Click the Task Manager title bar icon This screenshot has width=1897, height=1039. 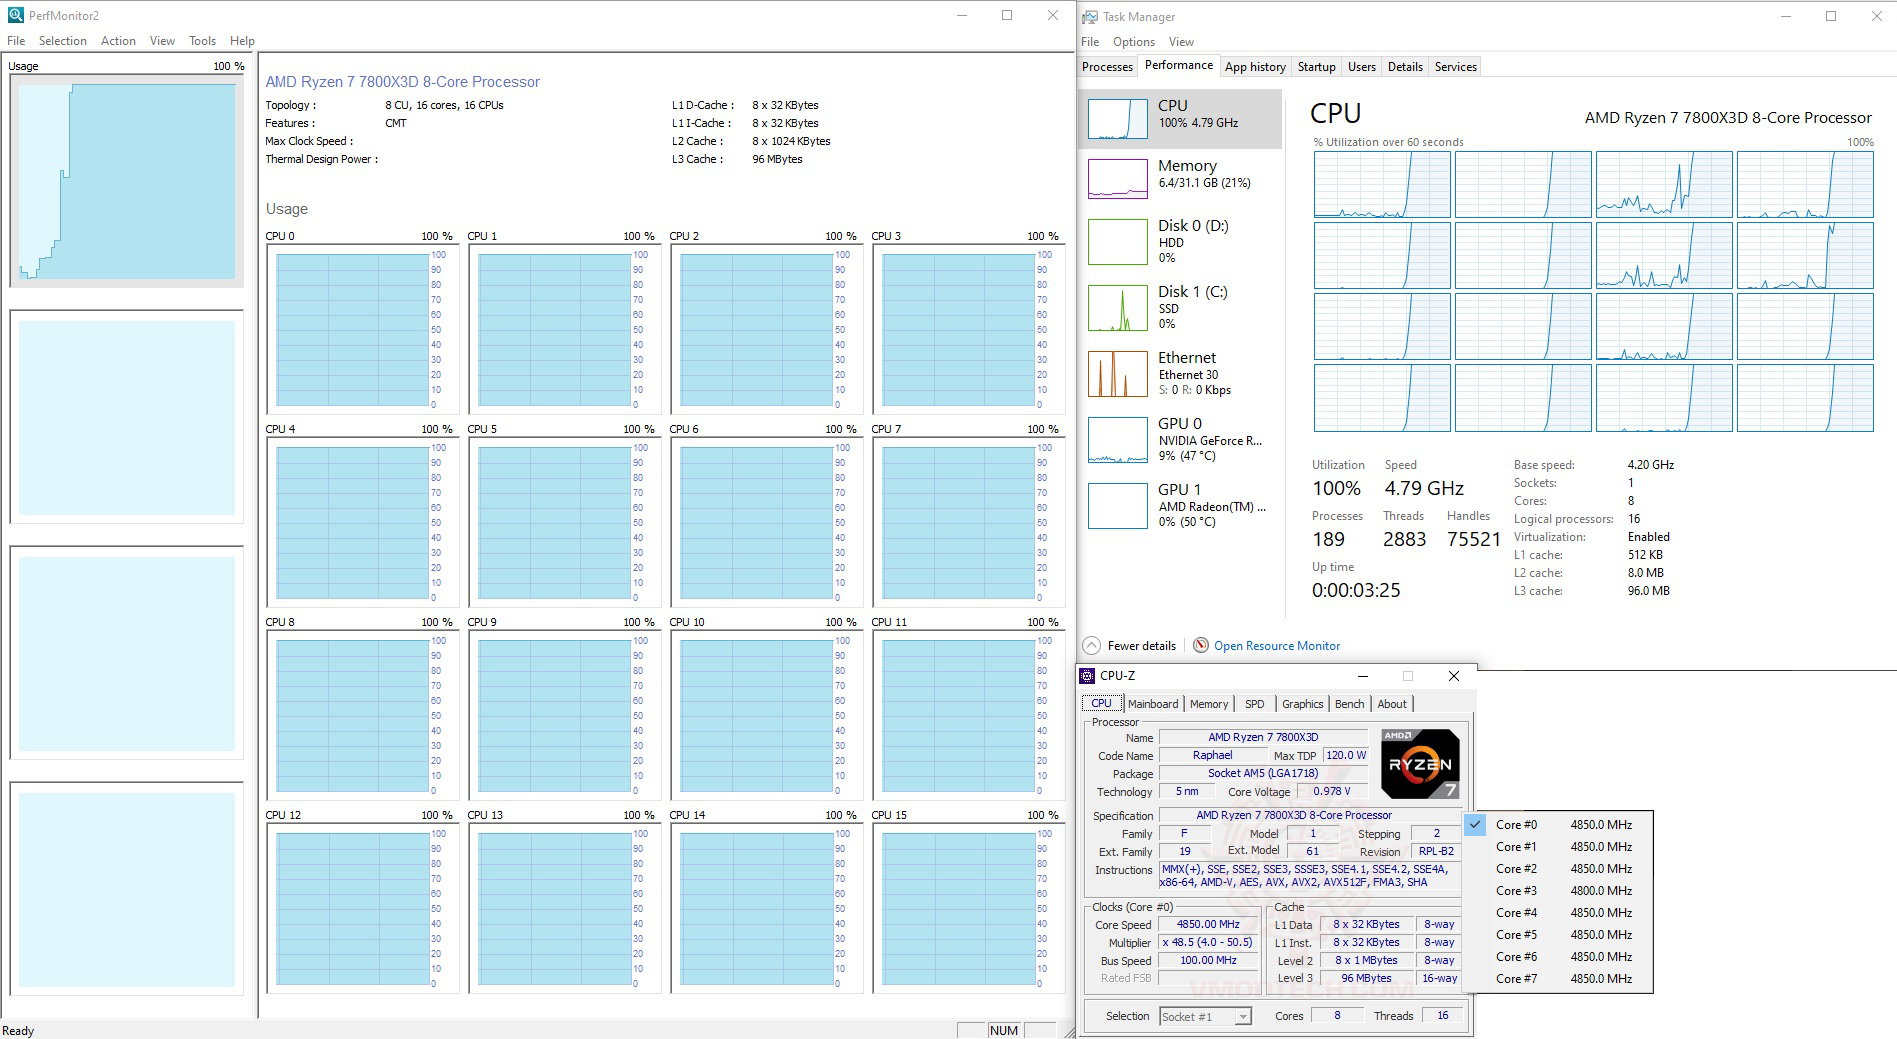(x=1090, y=17)
